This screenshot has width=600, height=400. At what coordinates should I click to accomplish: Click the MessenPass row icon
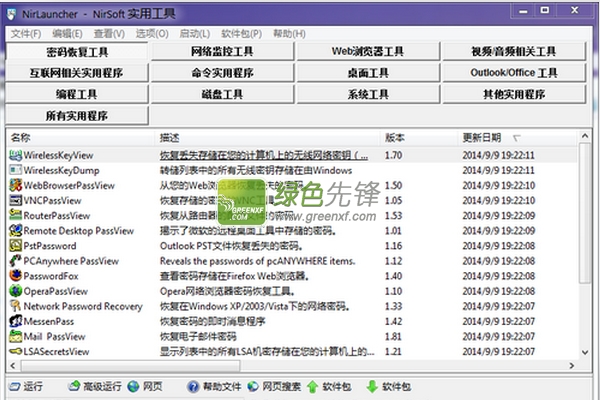pos(15,321)
